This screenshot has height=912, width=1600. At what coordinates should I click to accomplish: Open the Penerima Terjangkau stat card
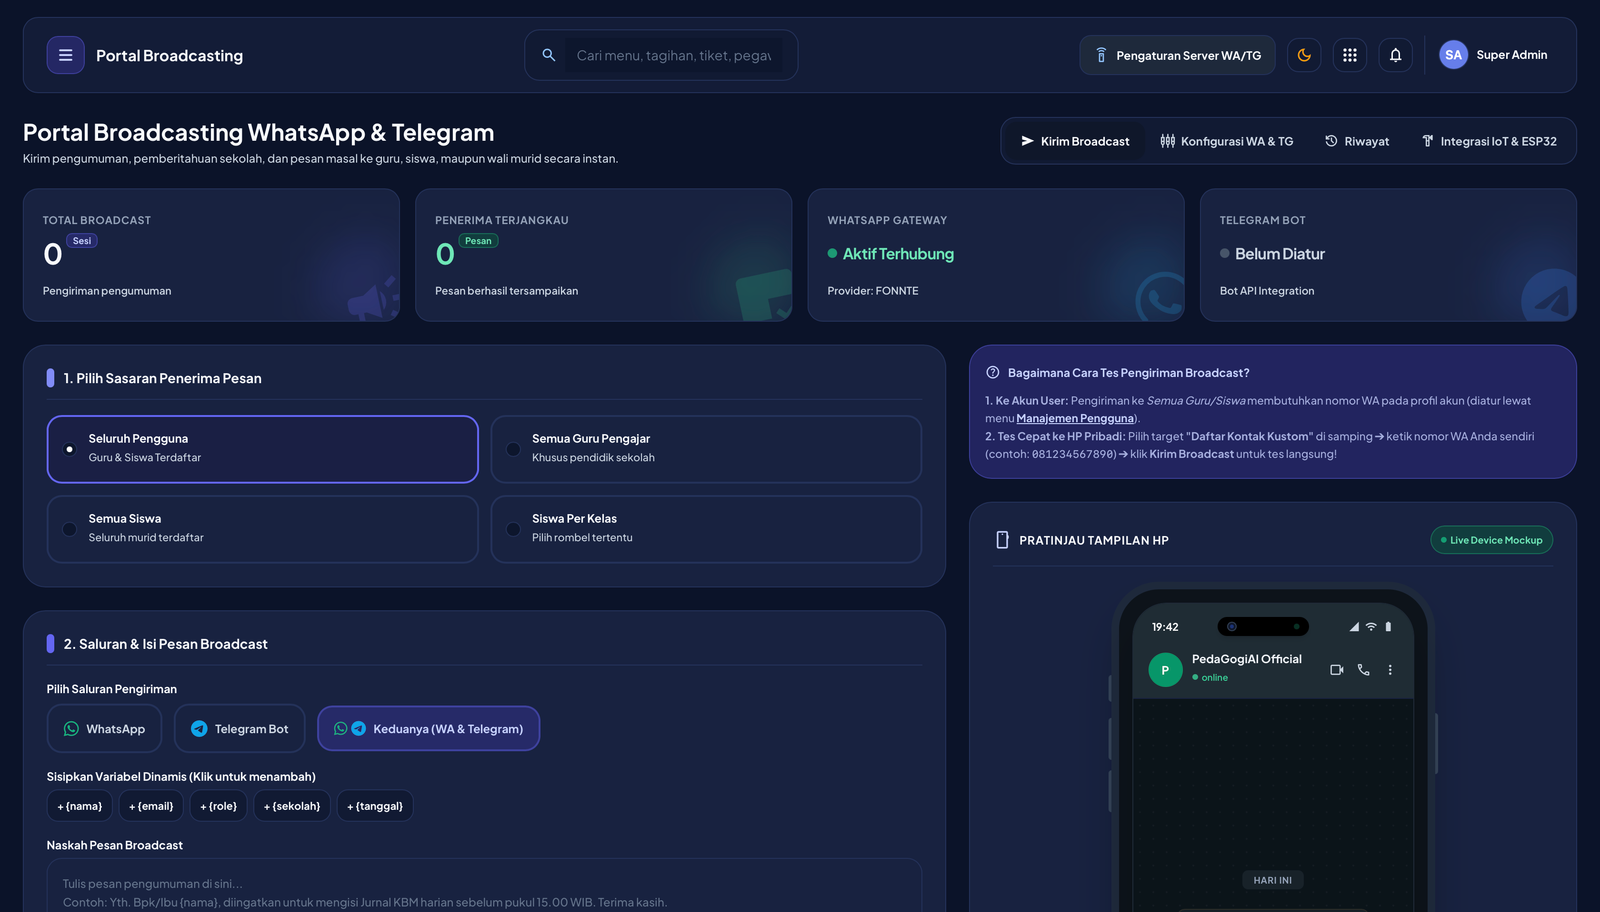(x=603, y=255)
